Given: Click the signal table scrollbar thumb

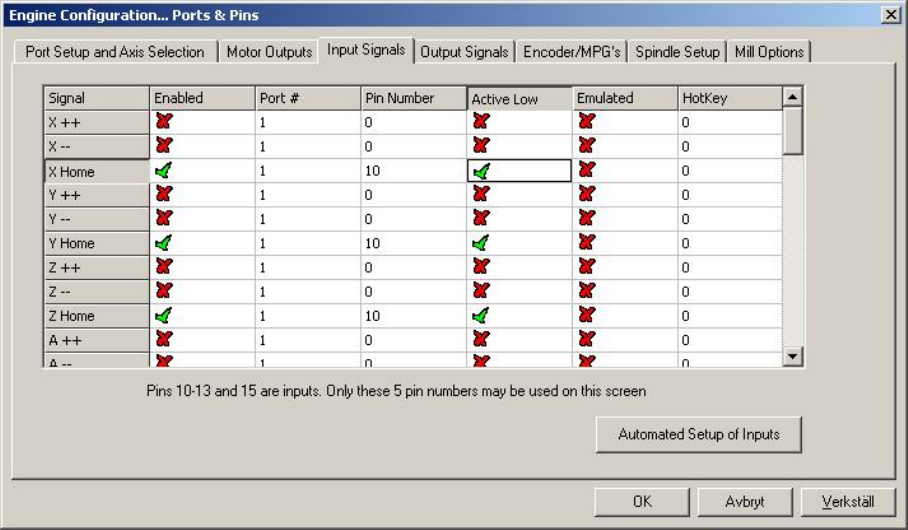Looking at the screenshot, I should pos(792,131).
